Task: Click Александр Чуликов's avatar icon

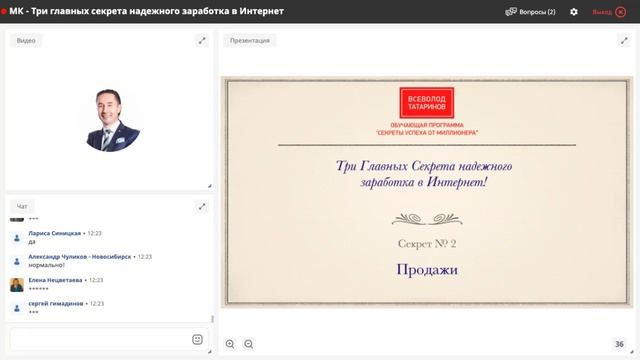Action: [17, 261]
